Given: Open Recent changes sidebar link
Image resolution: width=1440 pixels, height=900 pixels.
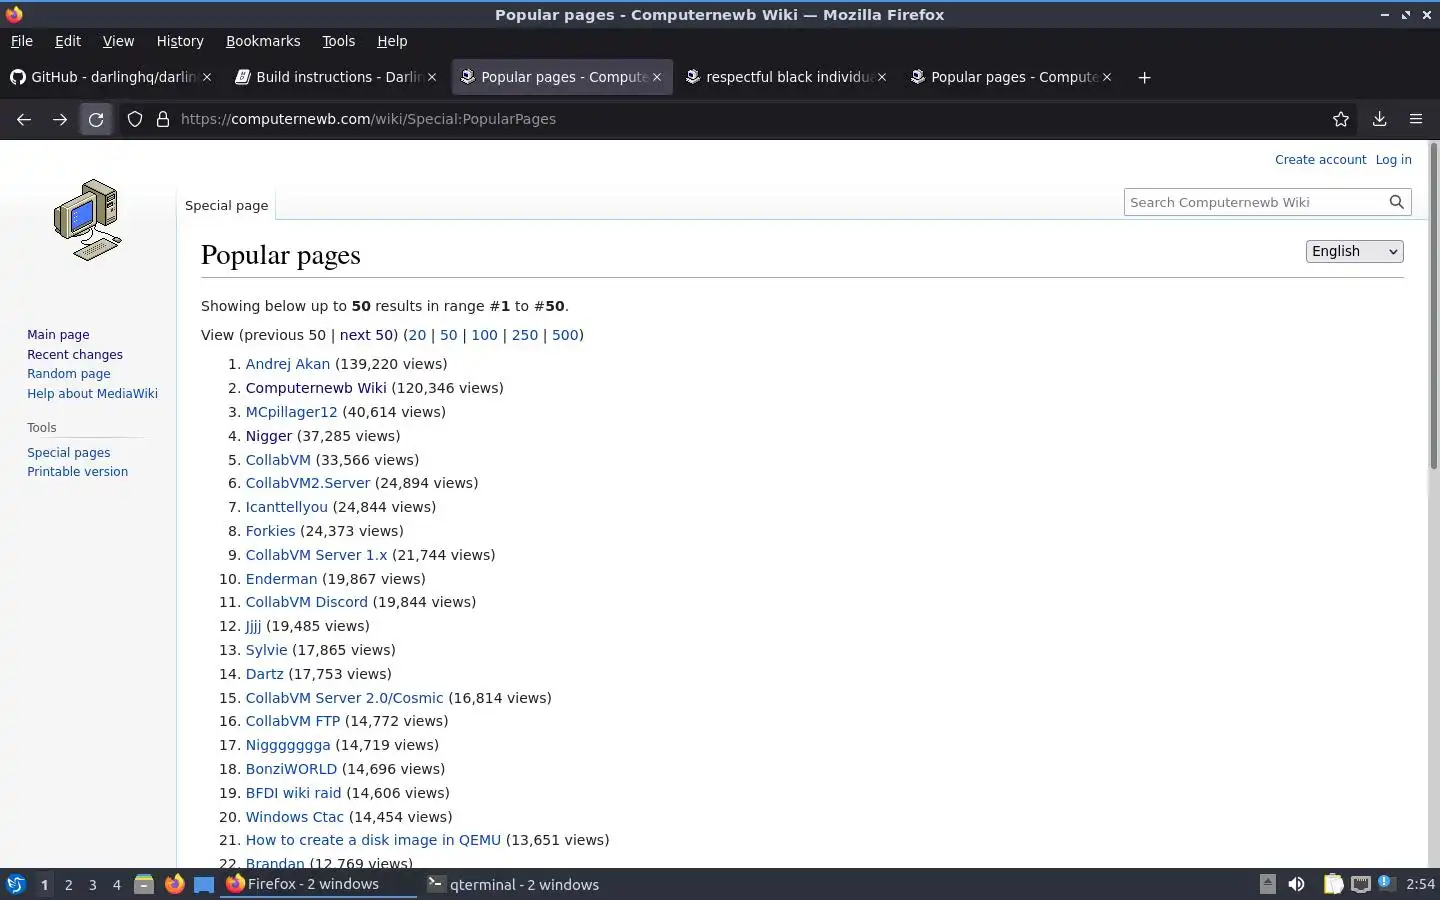Looking at the screenshot, I should [75, 354].
